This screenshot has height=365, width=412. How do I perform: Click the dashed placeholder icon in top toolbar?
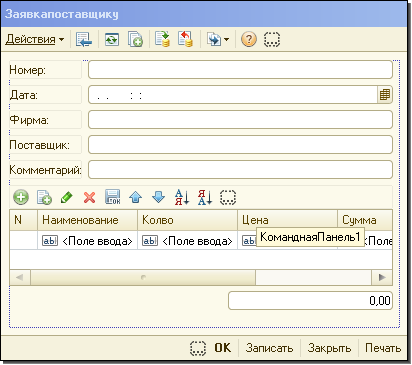(x=272, y=40)
